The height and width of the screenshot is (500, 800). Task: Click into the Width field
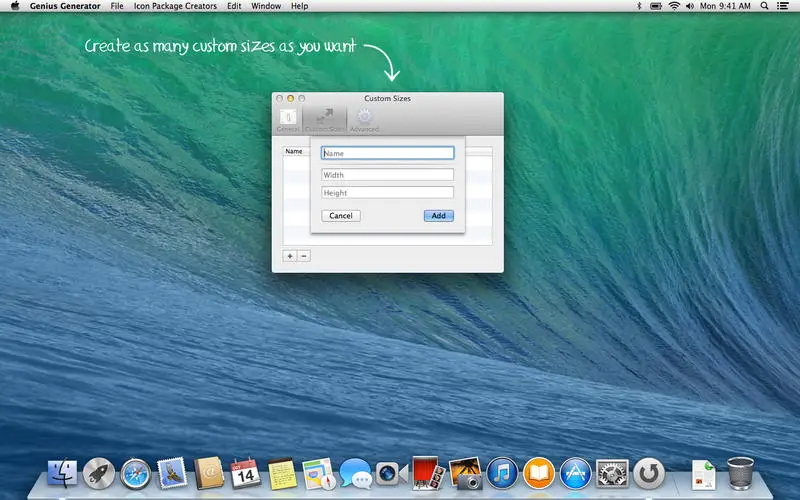click(x=388, y=174)
